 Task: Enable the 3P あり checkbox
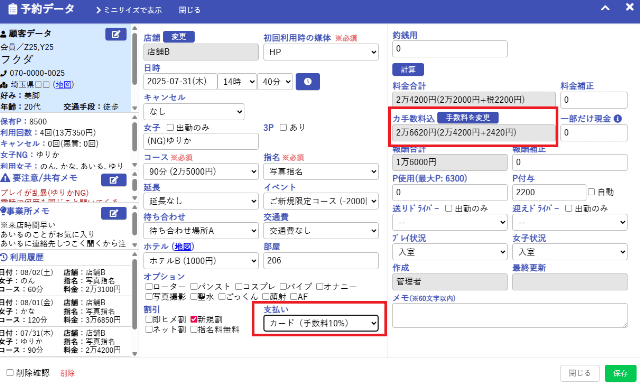tap(283, 127)
